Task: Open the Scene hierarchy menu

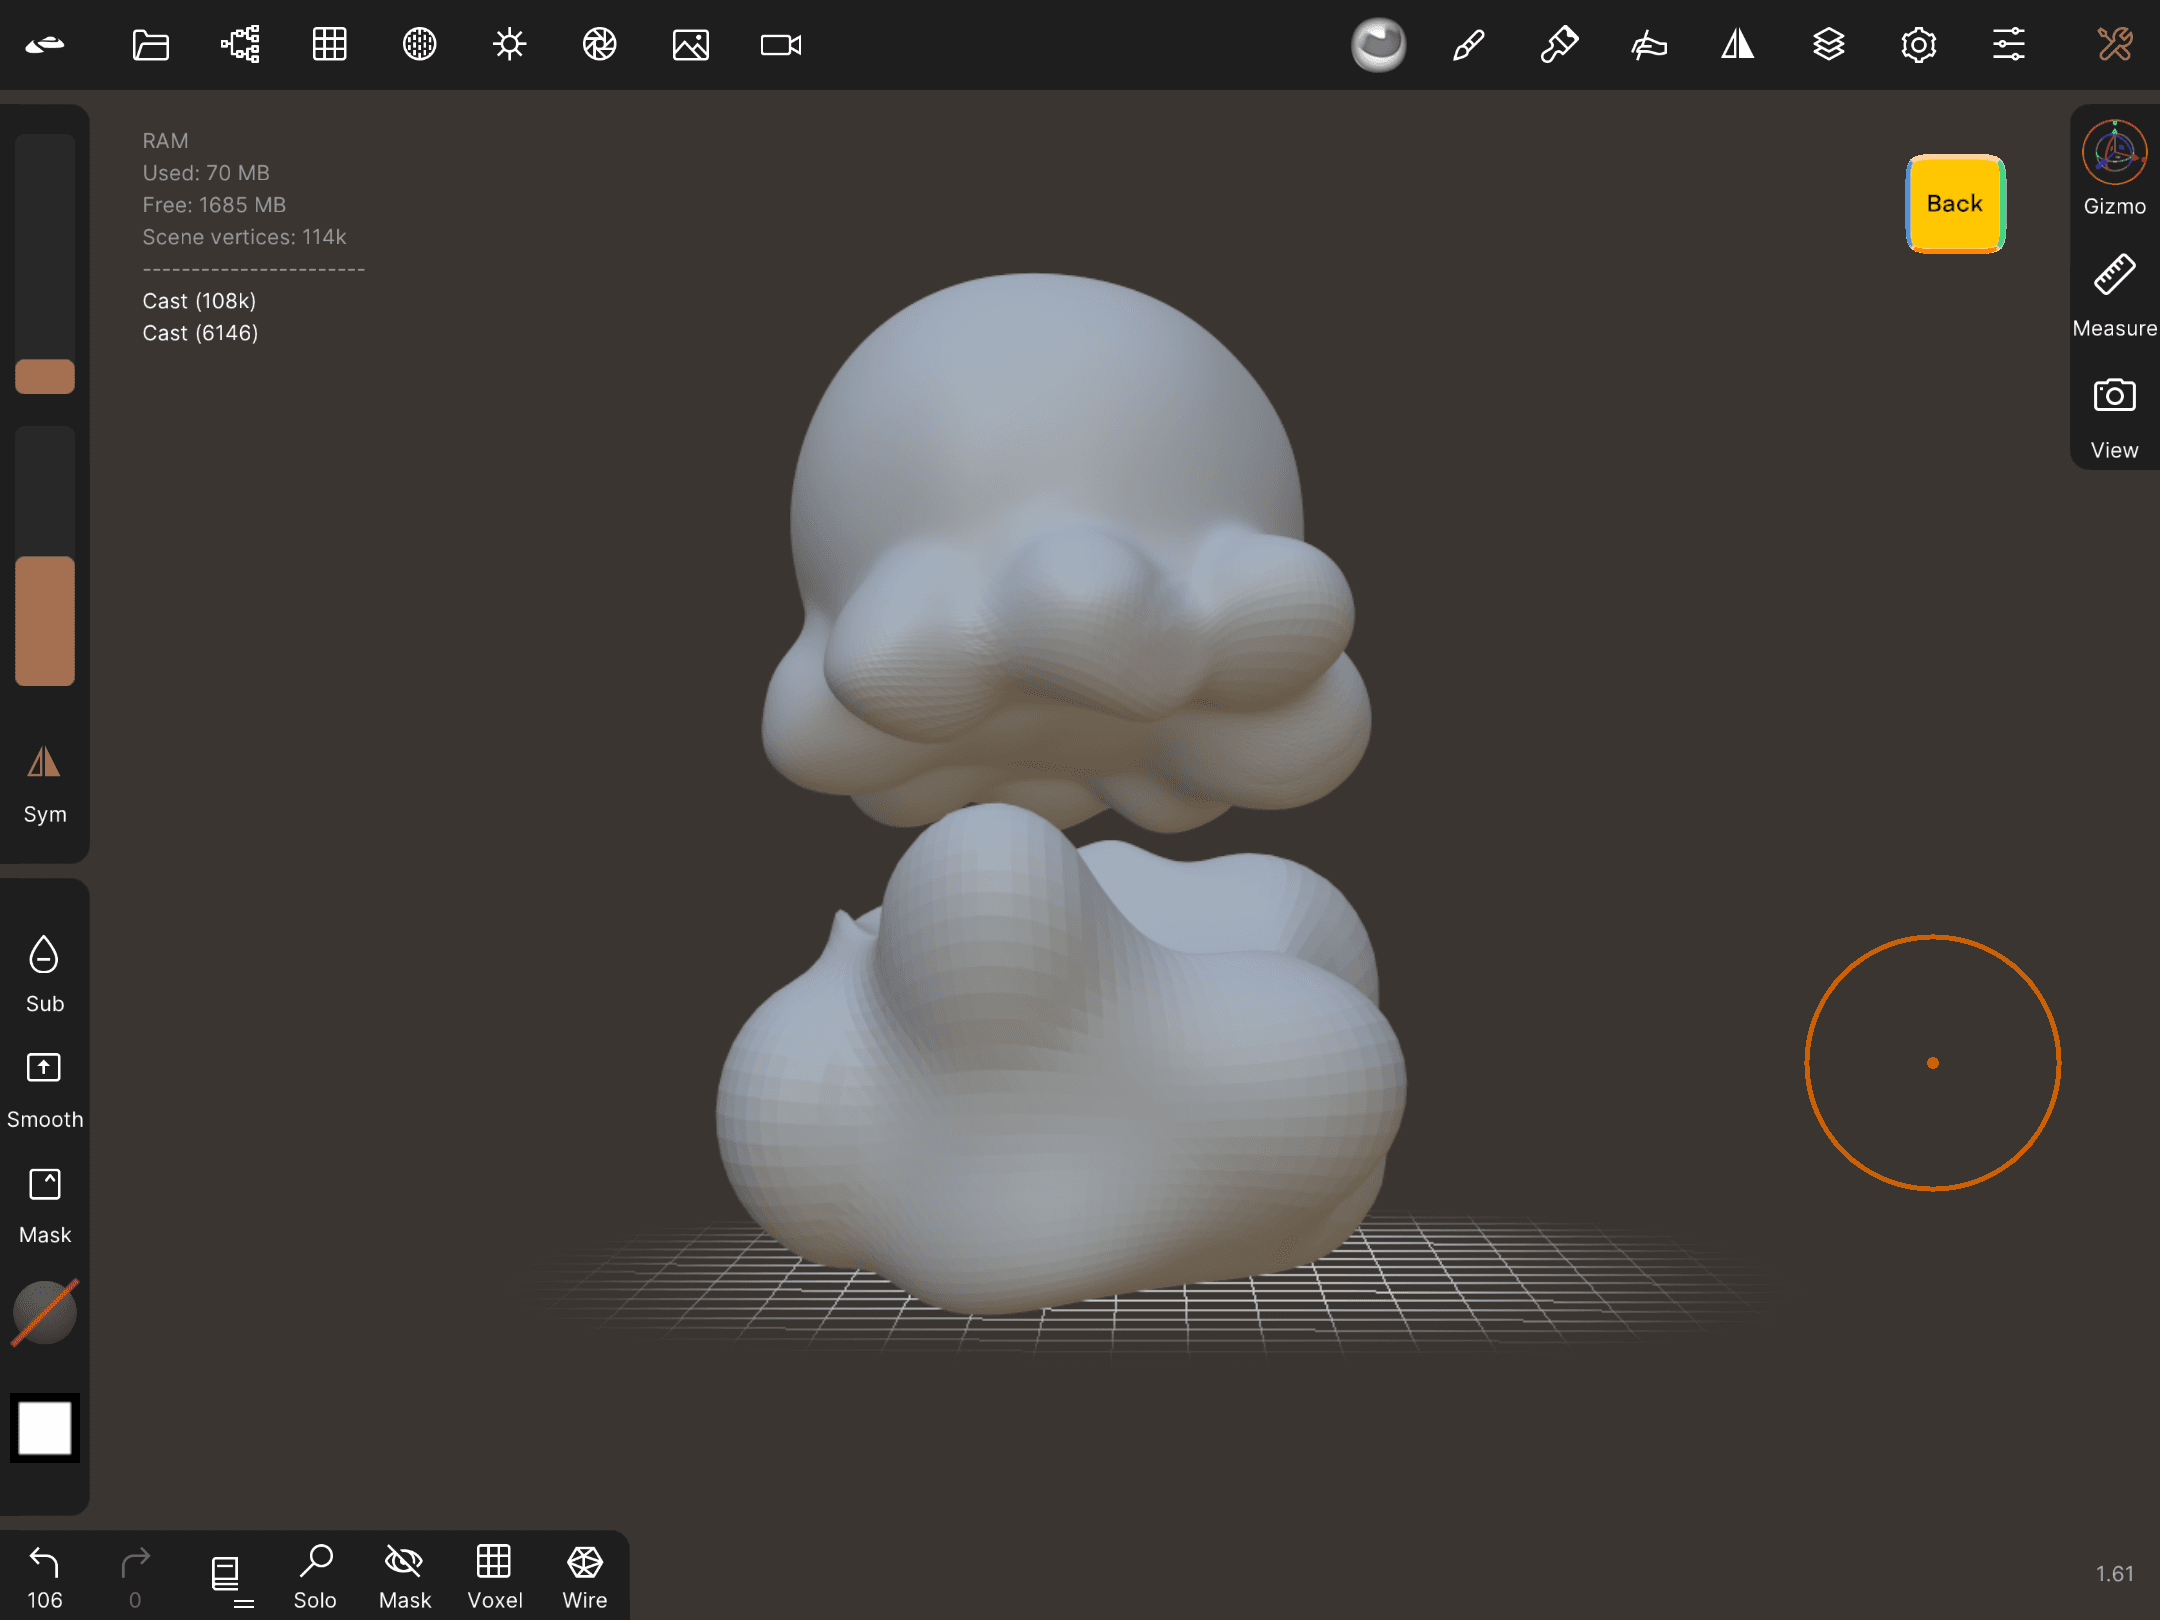Action: coord(240,45)
